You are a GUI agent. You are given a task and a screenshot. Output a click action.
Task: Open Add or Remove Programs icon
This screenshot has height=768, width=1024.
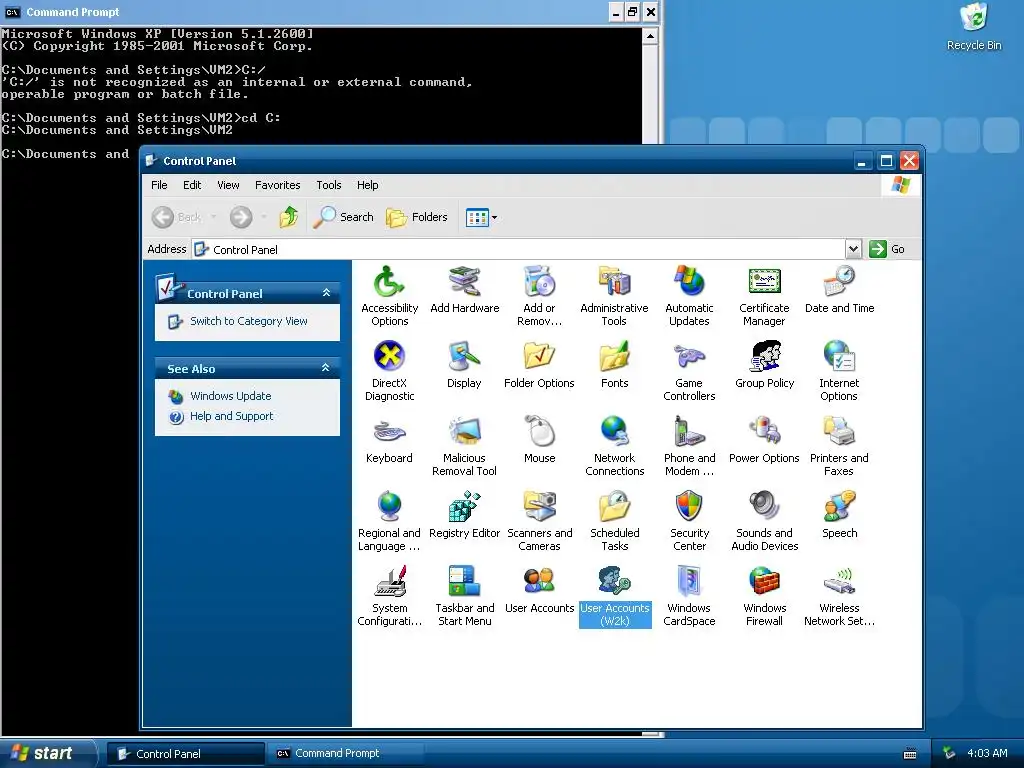pos(539,282)
